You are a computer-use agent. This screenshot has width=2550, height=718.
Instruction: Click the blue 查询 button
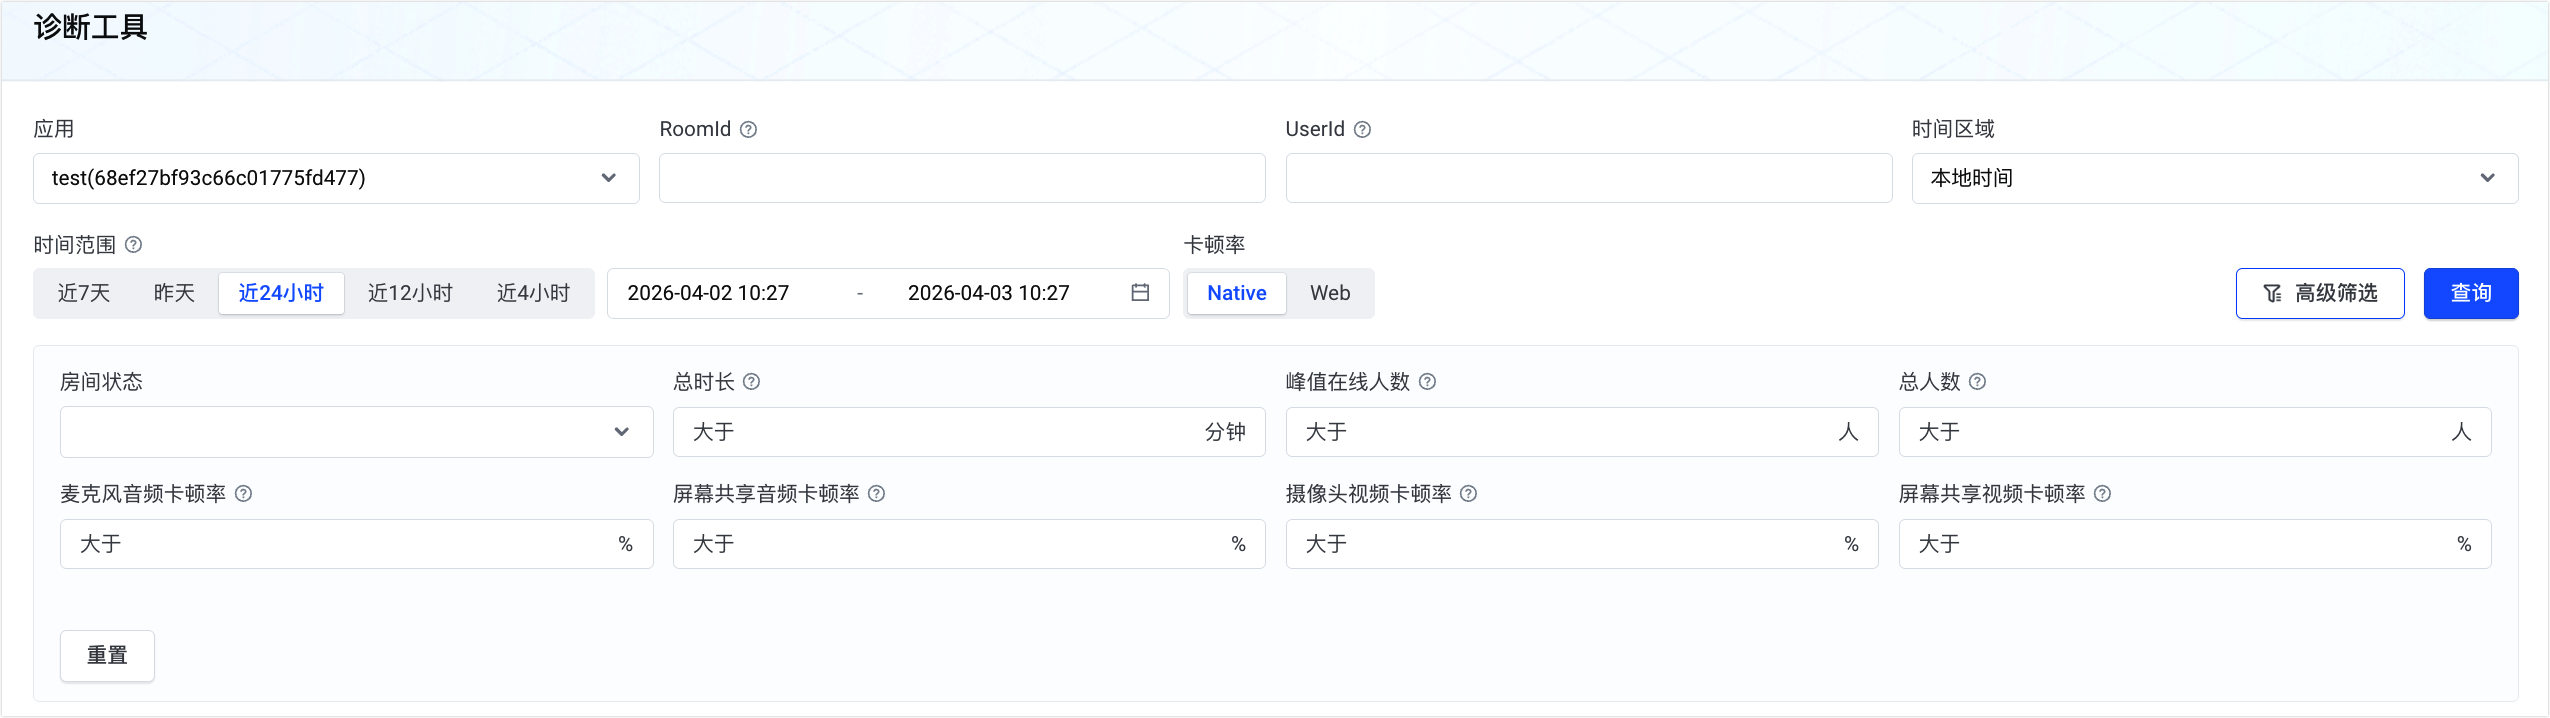(2471, 293)
